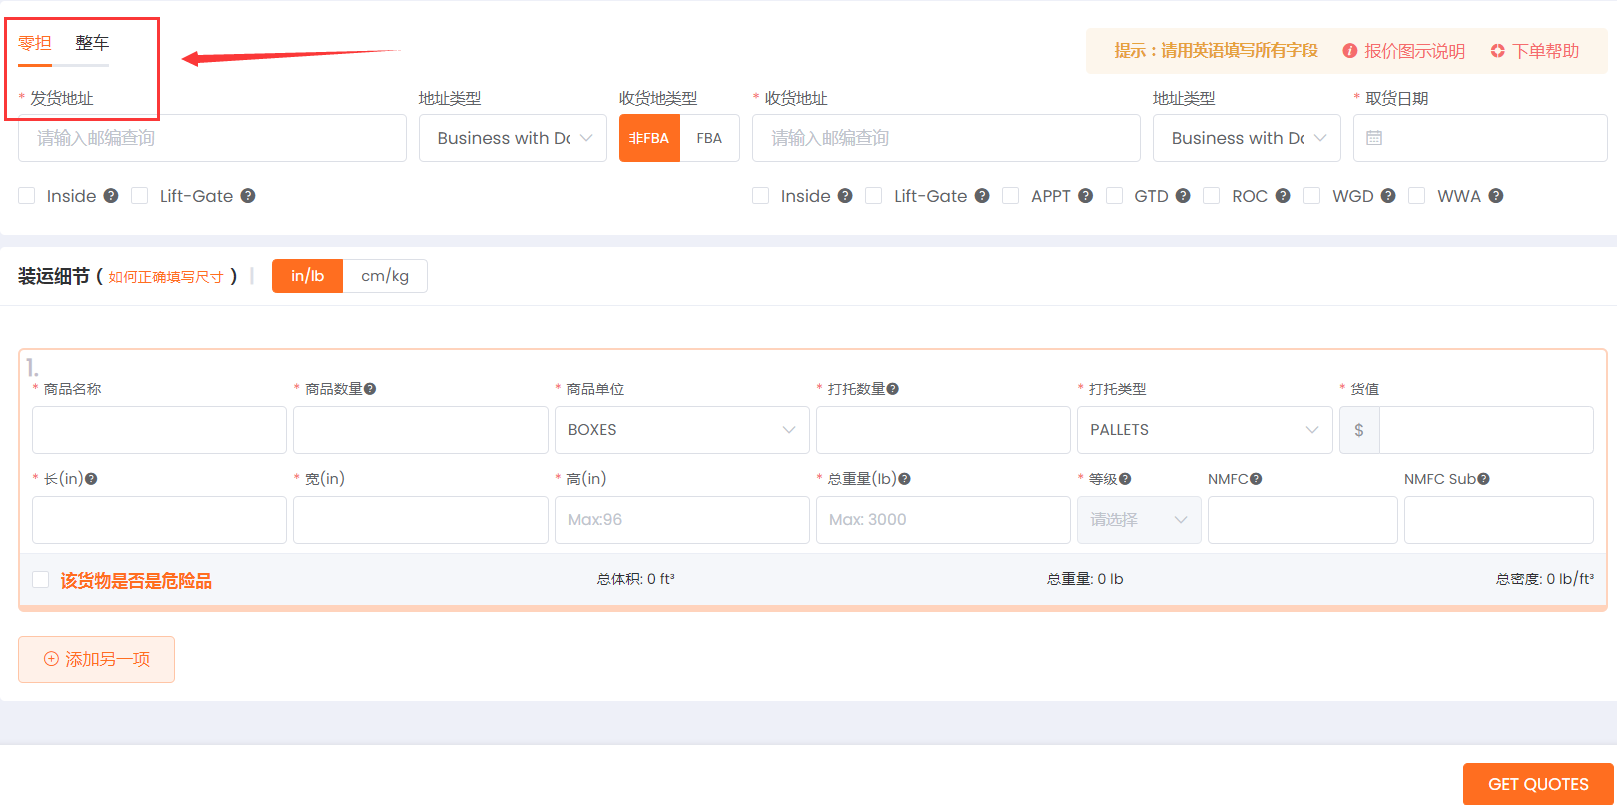Tick the origin Inside checkbox
Image resolution: width=1617 pixels, height=805 pixels.
point(27,196)
